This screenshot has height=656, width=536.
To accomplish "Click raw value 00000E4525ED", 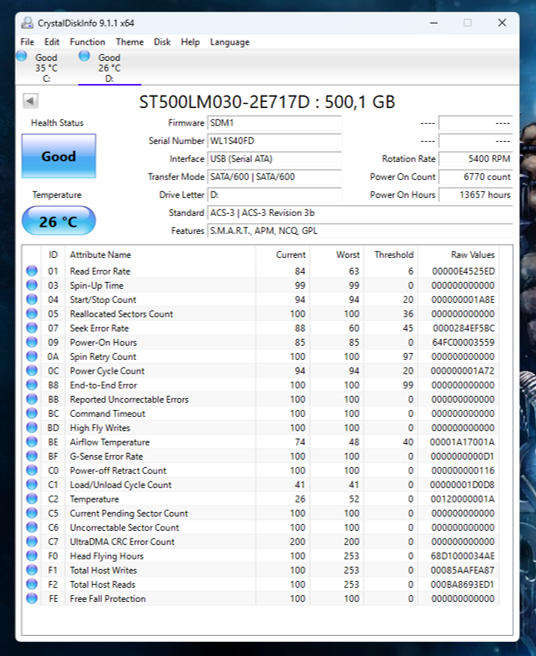I will (464, 271).
